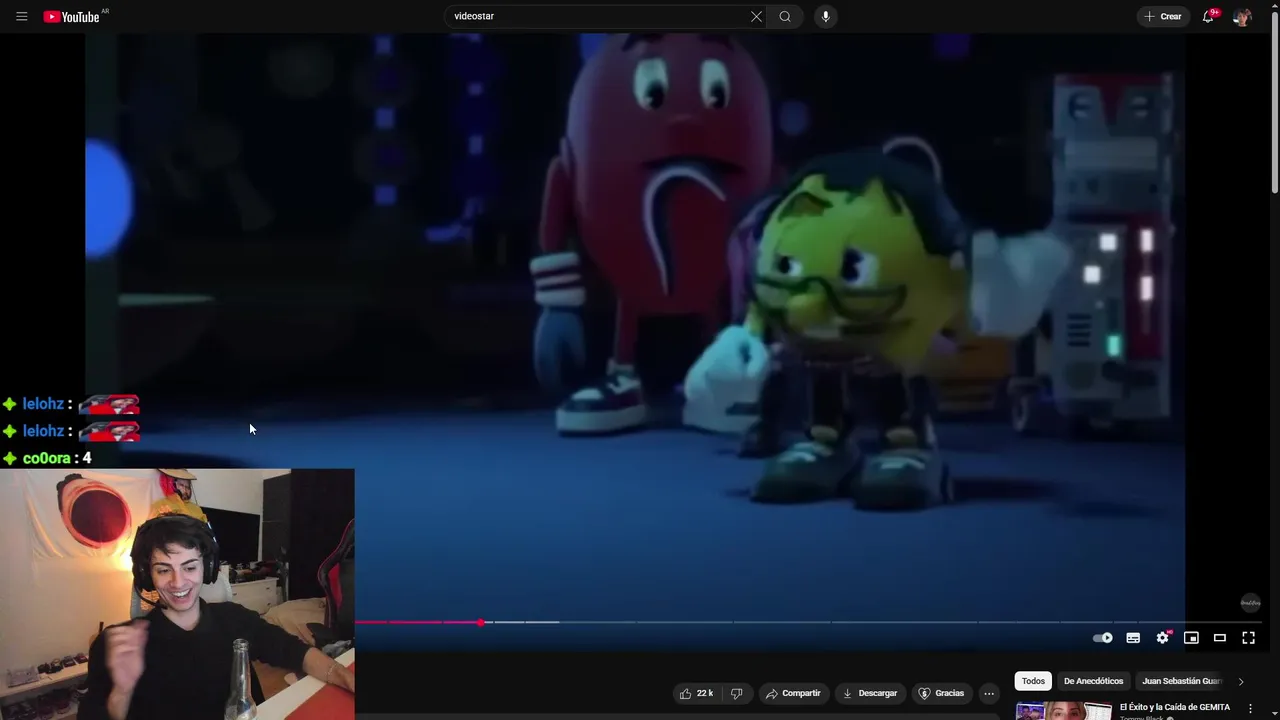Open the YouTube hamburger guide menu
The image size is (1280, 720).
pyautogui.click(x=21, y=16)
